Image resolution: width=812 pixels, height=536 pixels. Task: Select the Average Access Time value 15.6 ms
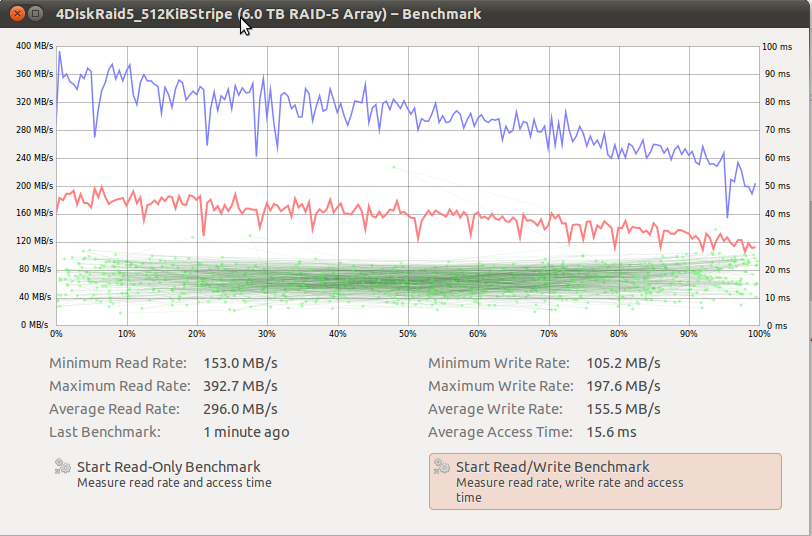pyautogui.click(x=611, y=432)
